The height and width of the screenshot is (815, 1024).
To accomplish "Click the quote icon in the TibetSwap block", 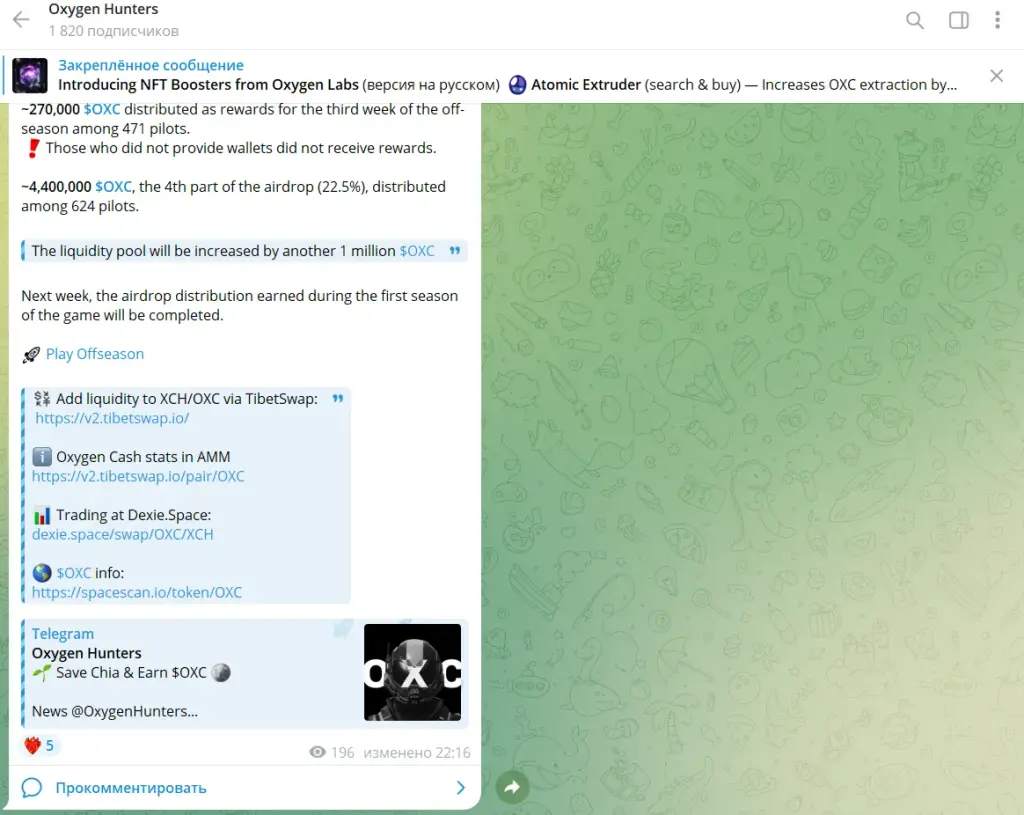I will [x=338, y=398].
